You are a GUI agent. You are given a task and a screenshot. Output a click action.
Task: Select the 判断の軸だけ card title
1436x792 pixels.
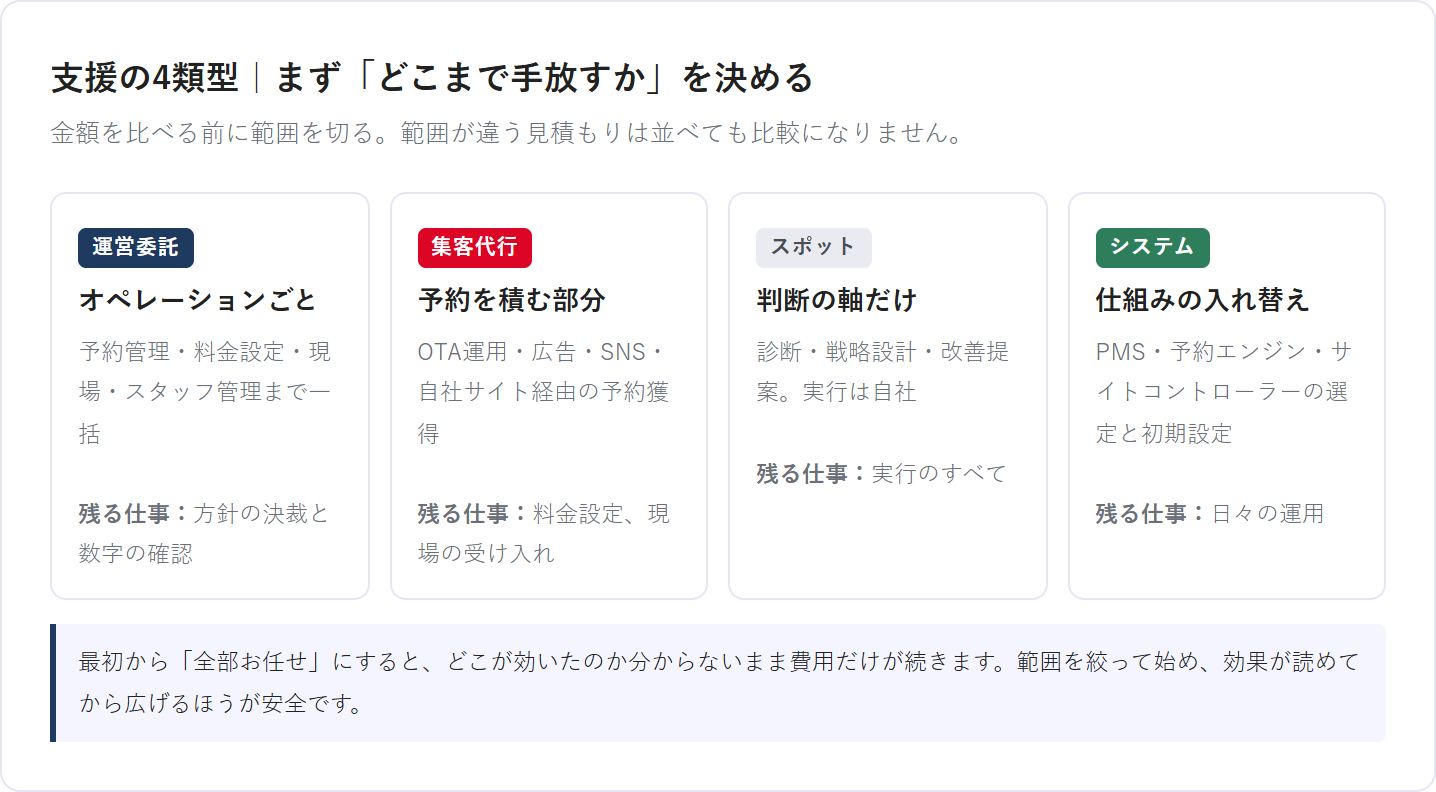[837, 300]
